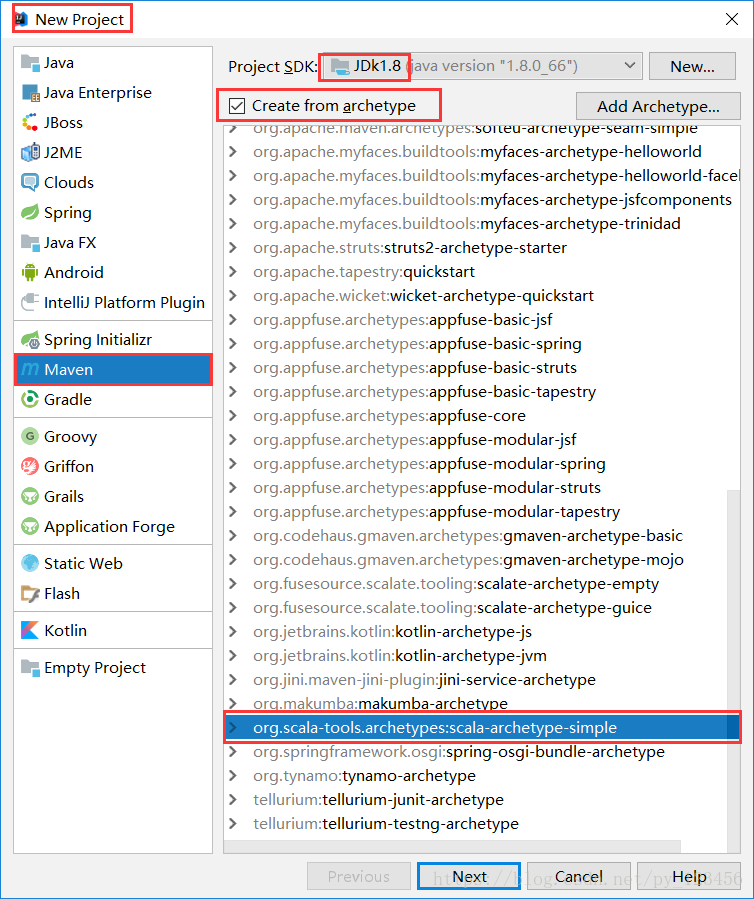Screen dimensions: 754x899
Task: Click the Cancel button
Action: [579, 876]
